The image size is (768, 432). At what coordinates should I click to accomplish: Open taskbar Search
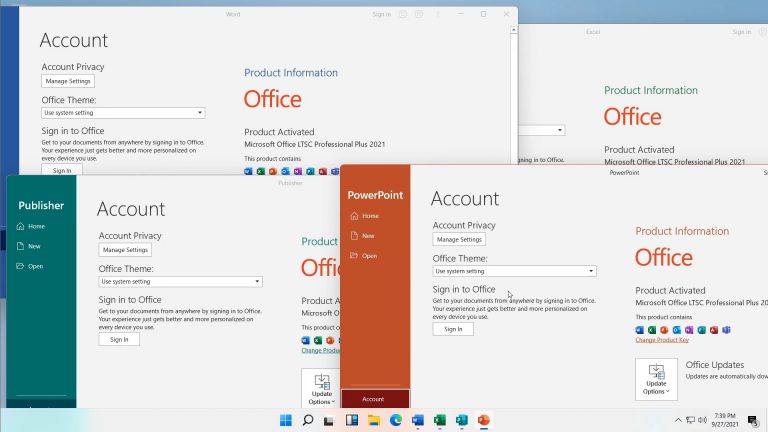308,420
